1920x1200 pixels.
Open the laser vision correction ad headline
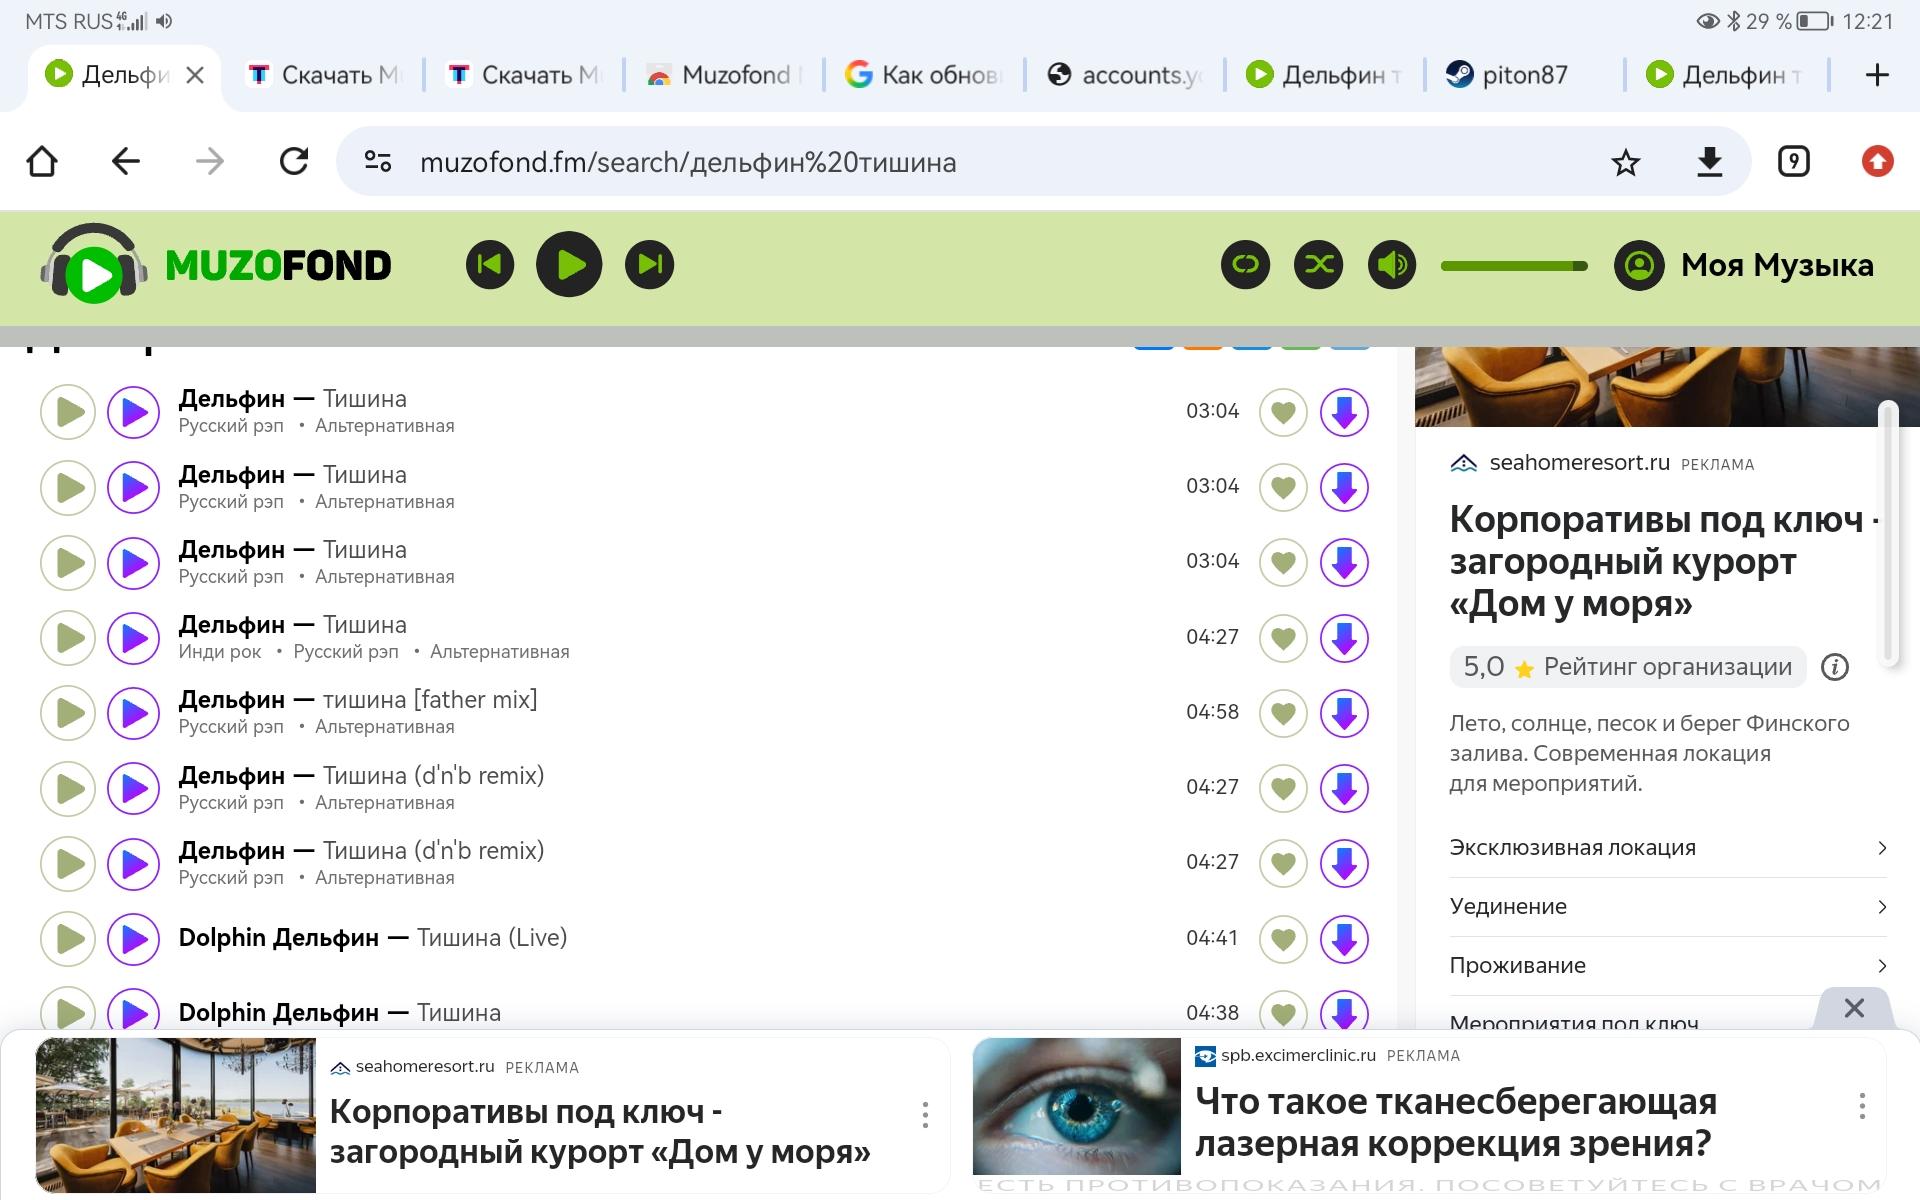tap(1456, 1122)
